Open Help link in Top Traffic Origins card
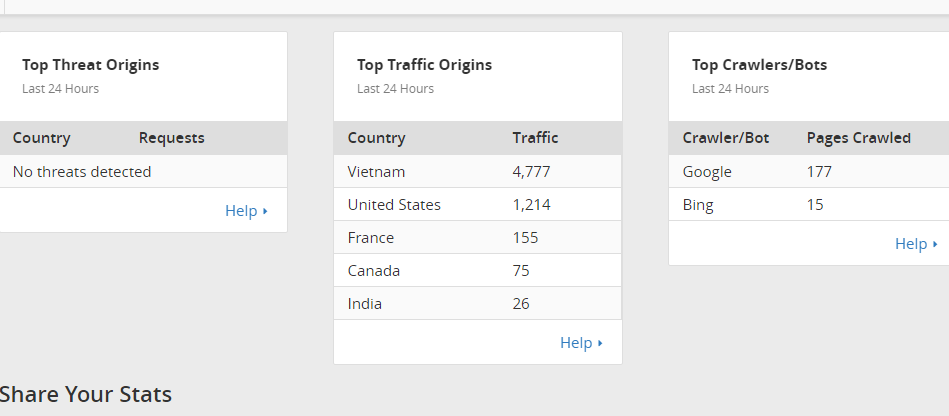Screen dimensions: 949x416 pyautogui.click(x=582, y=343)
